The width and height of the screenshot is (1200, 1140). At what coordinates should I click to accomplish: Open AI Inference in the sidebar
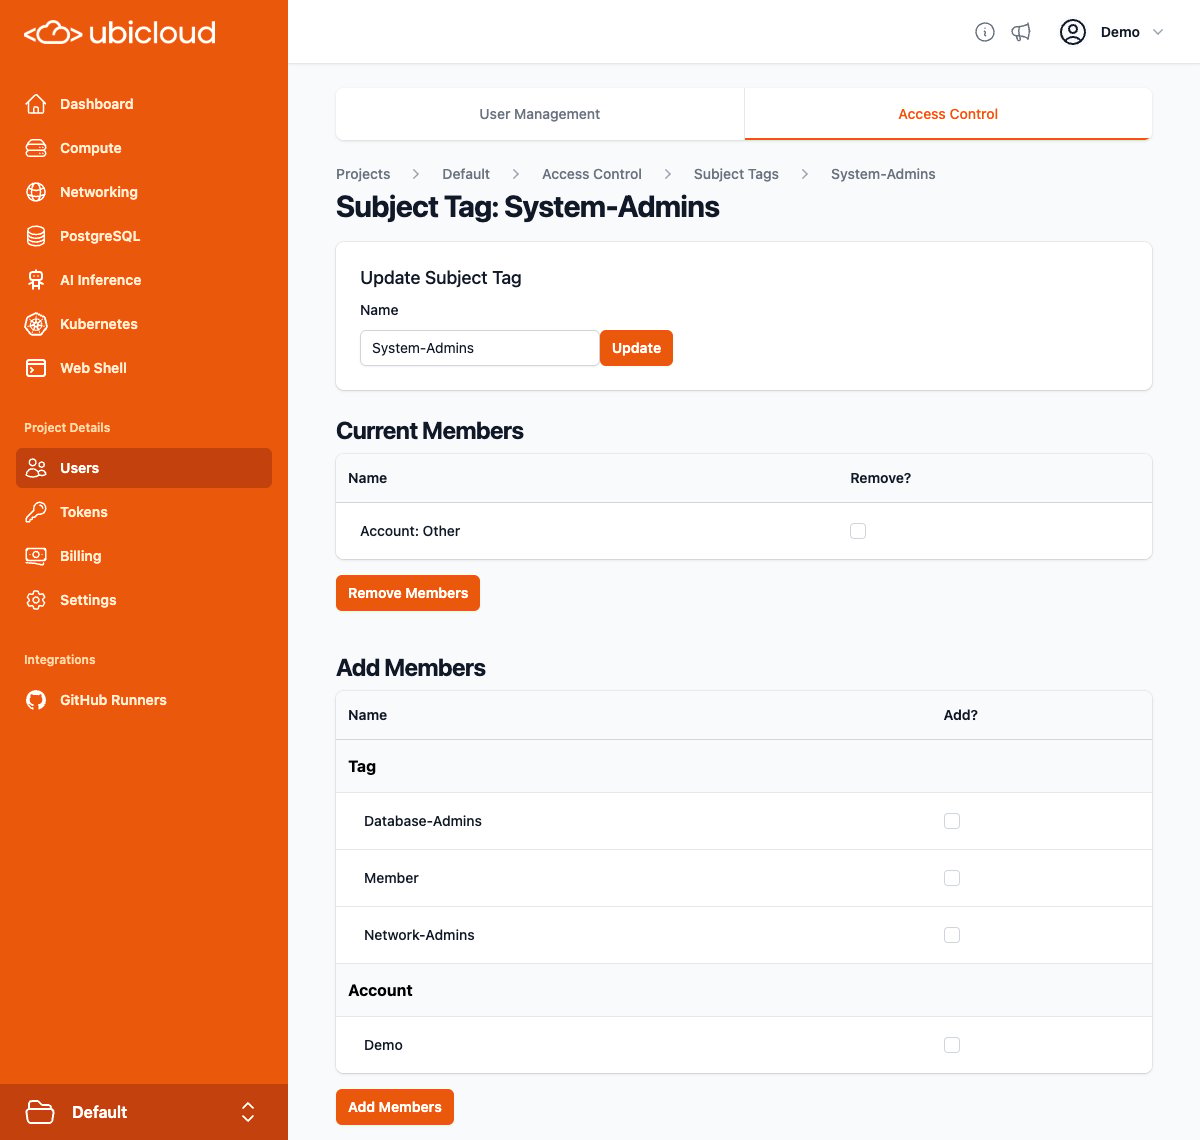coord(144,280)
